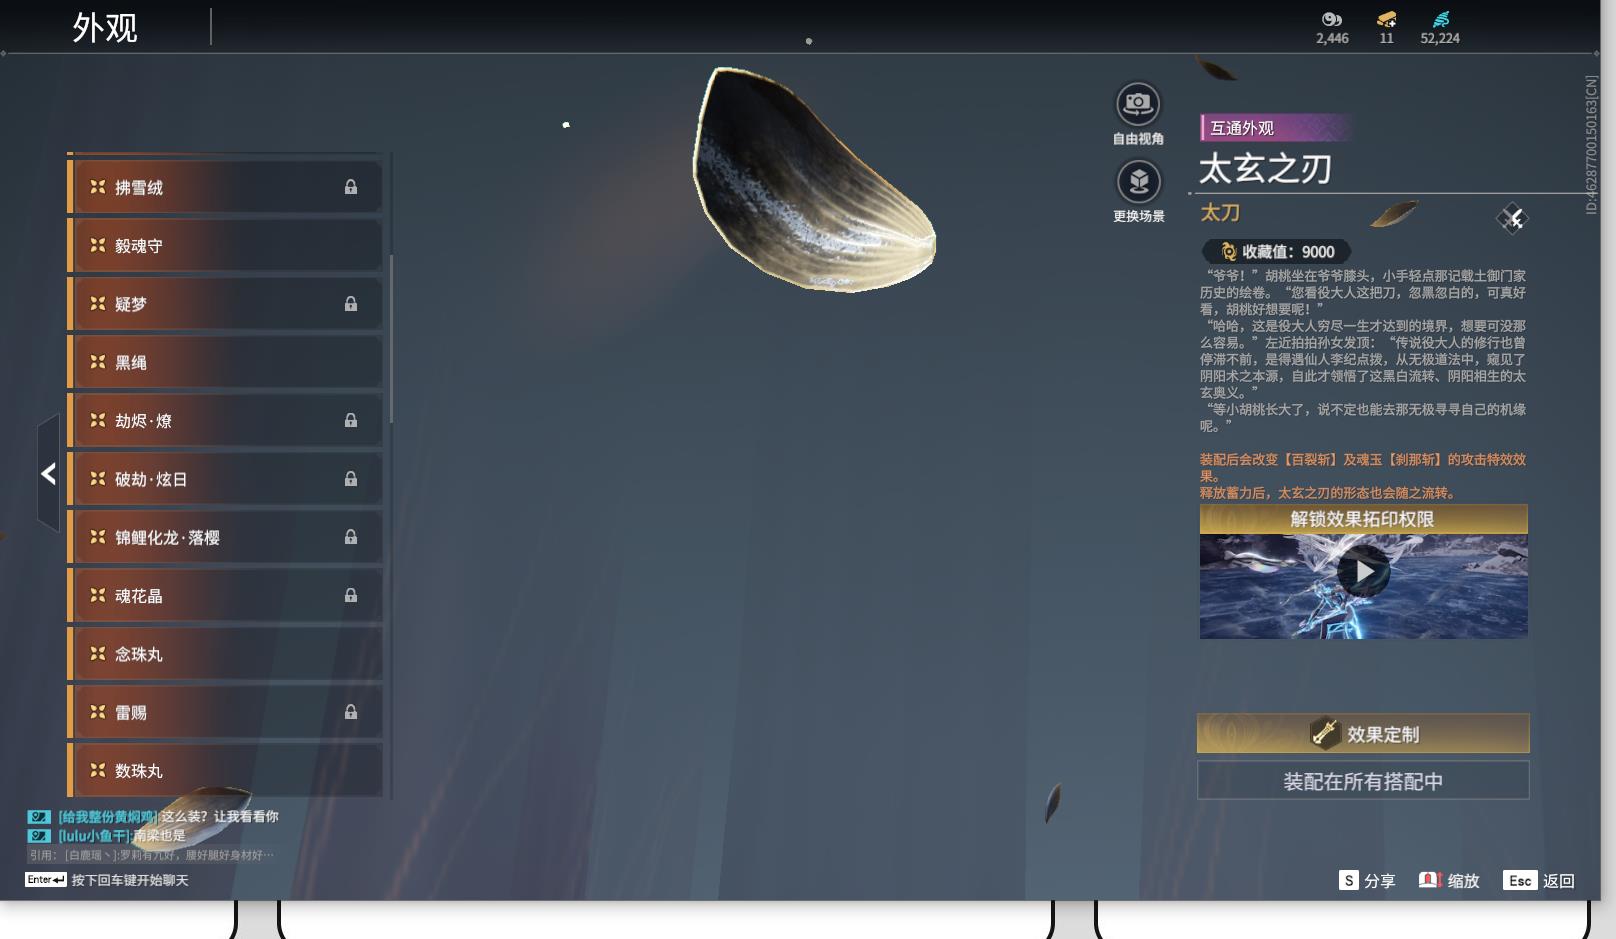Image resolution: width=1616 pixels, height=939 pixels.
Task: Collapse the skin list with the left arrow
Action: point(48,474)
